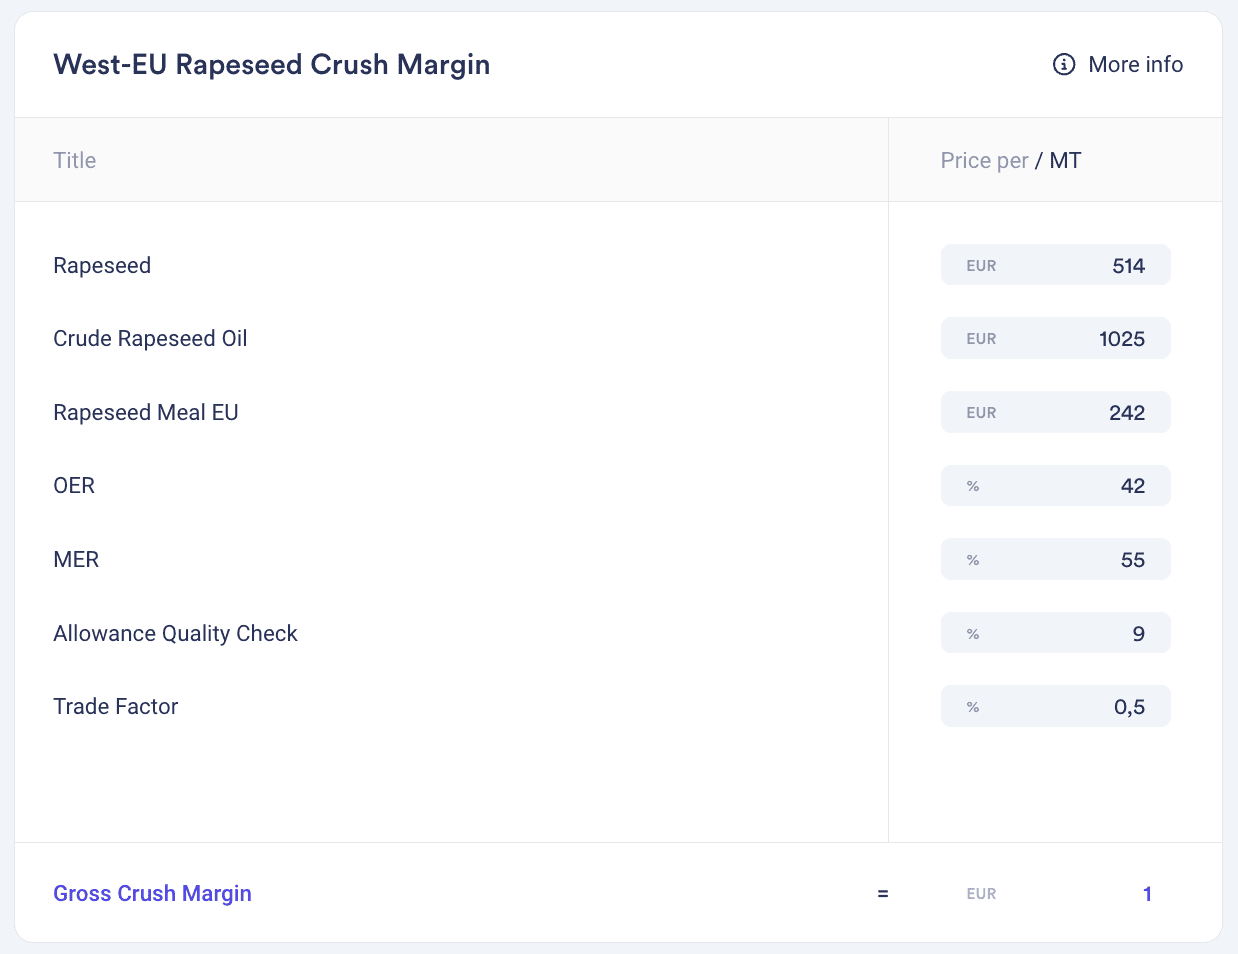Click the Rapeseed Meal EU label
Viewport: 1238px width, 954px height.
(146, 412)
